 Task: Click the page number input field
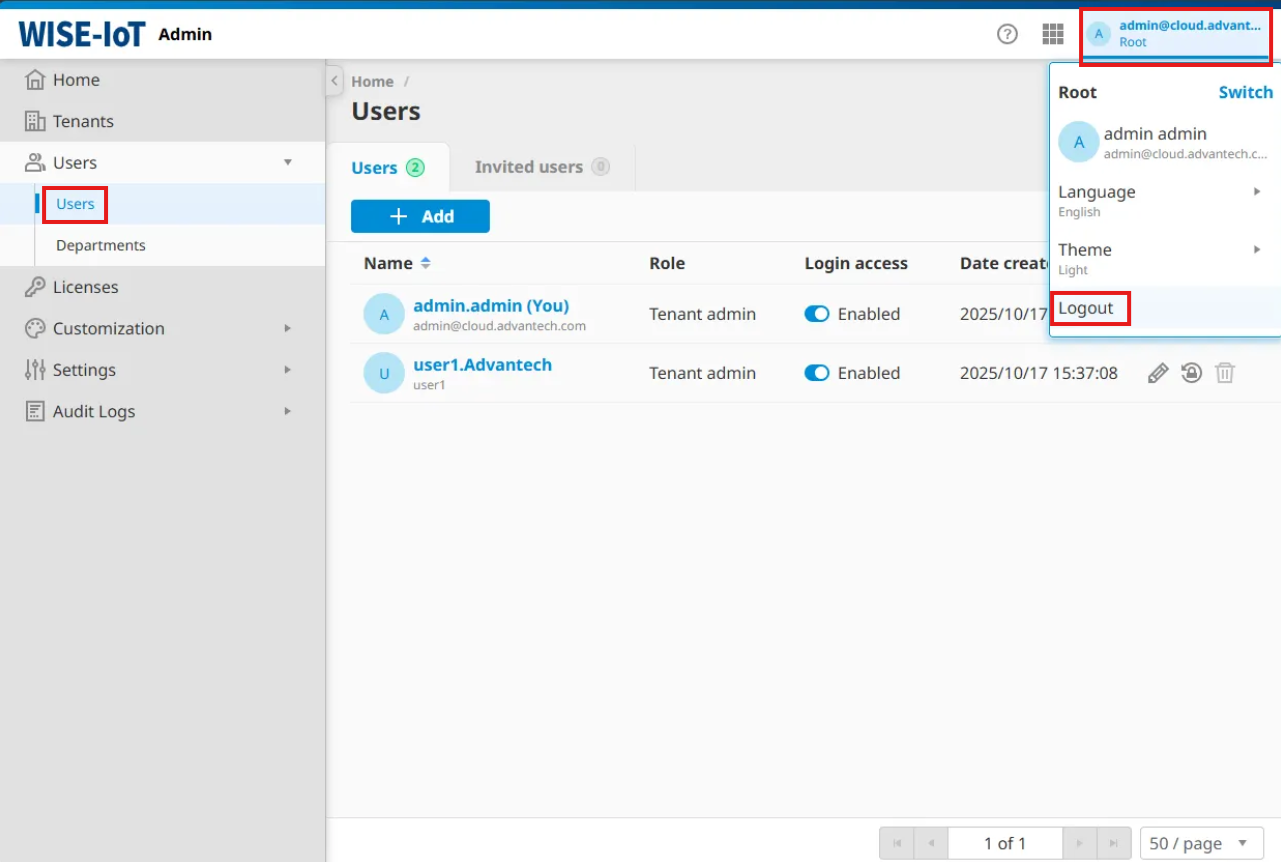coord(1004,843)
